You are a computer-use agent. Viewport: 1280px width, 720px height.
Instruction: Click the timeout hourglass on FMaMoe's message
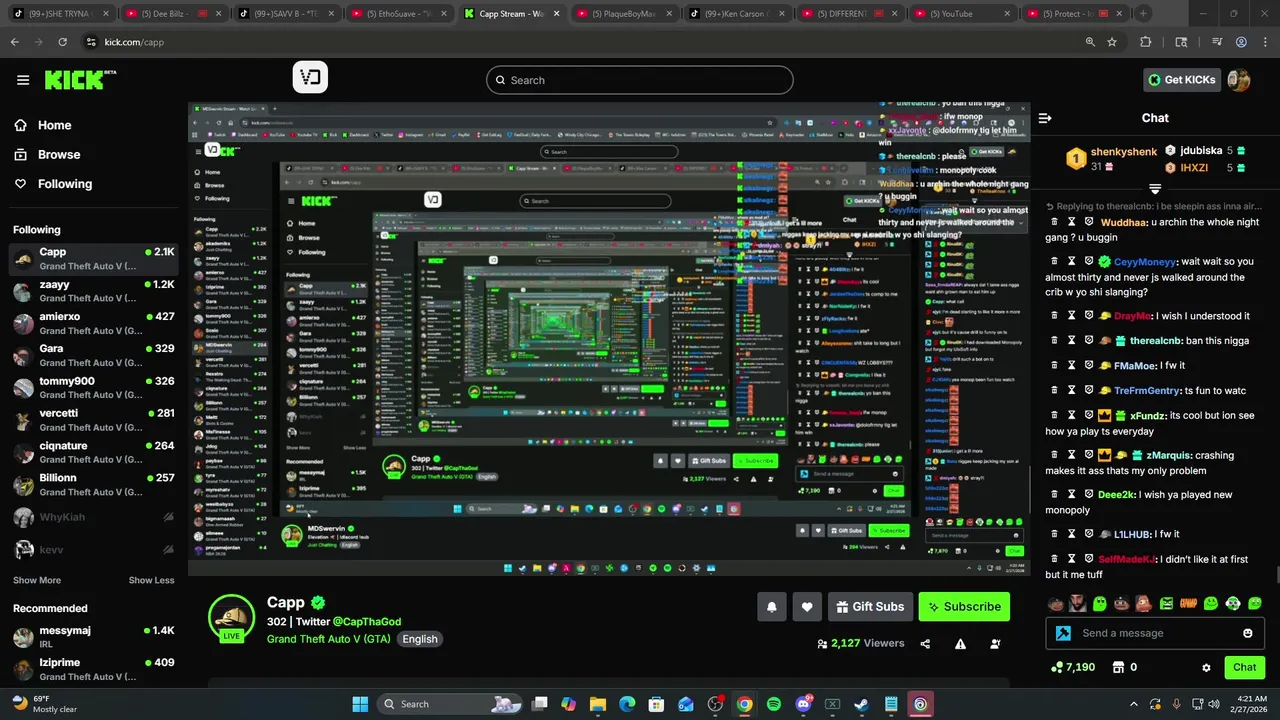tap(1071, 365)
